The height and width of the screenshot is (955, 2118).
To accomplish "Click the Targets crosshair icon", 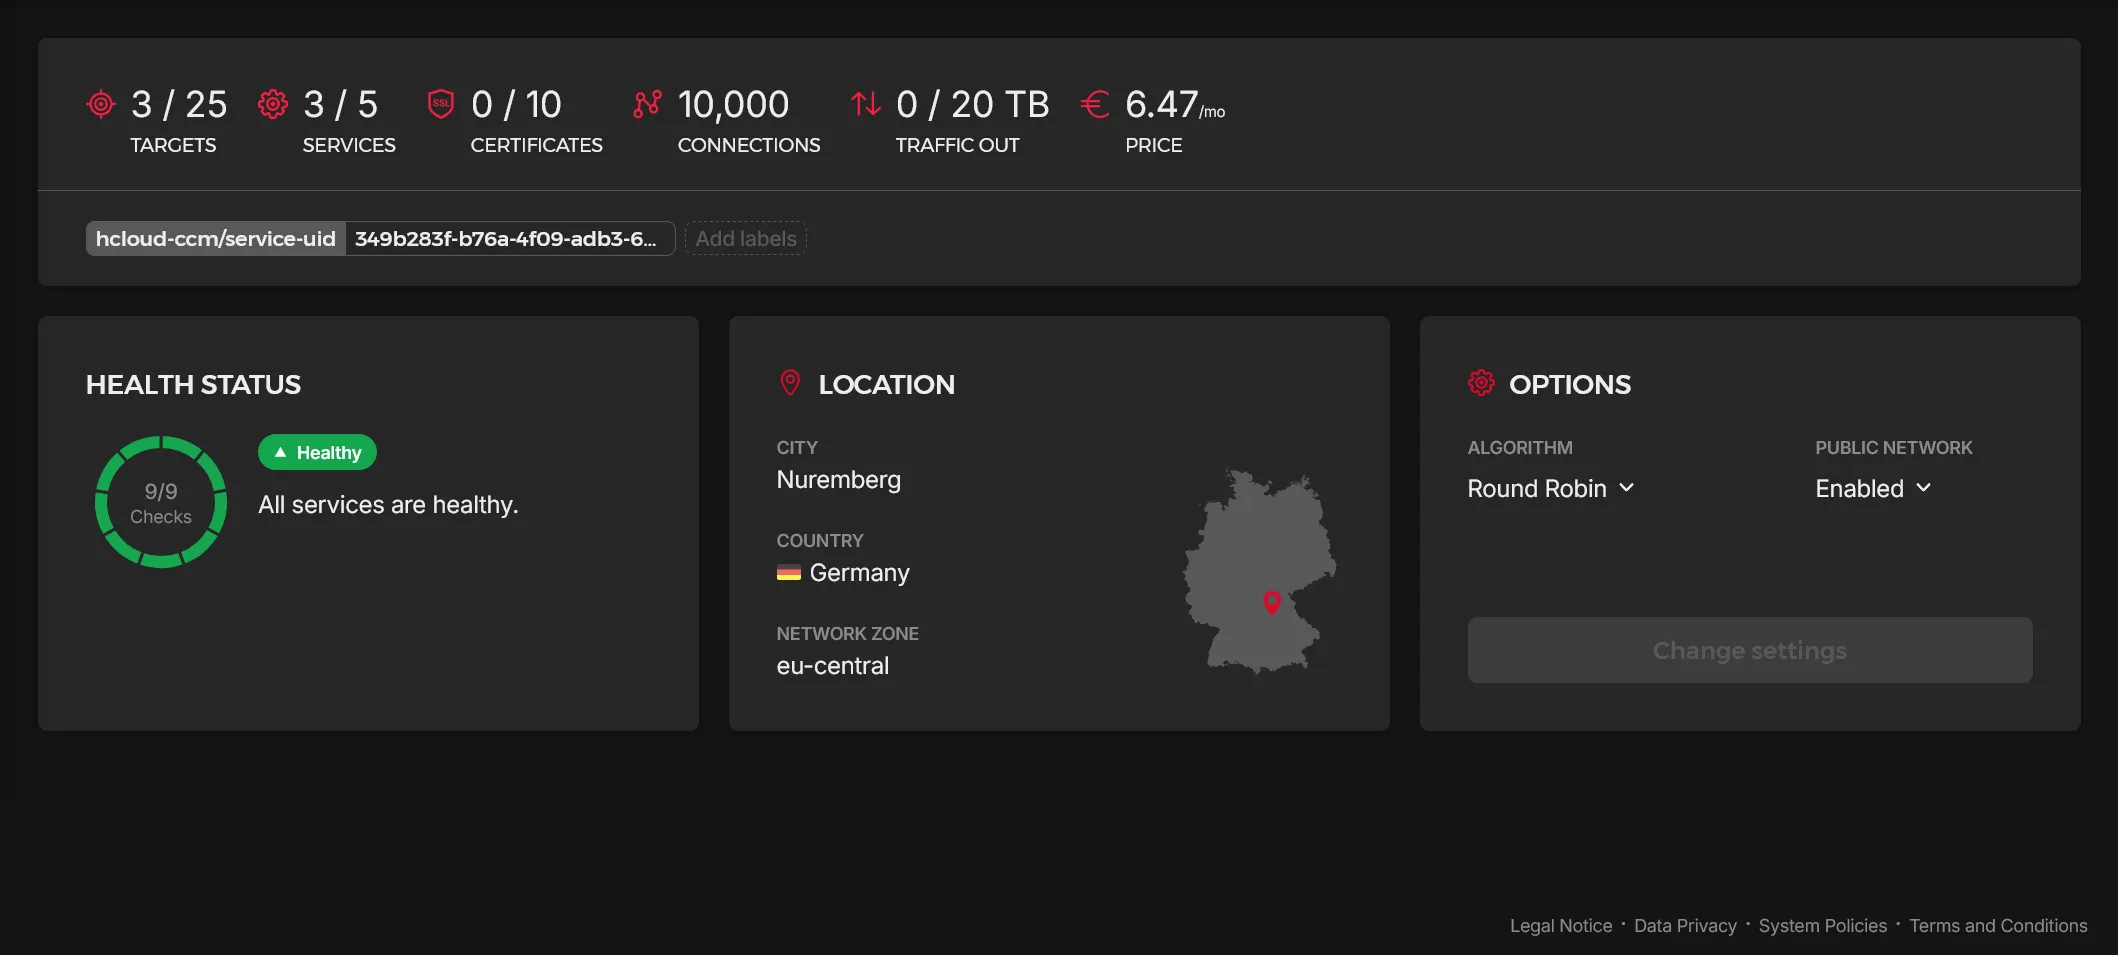I will pyautogui.click(x=100, y=103).
